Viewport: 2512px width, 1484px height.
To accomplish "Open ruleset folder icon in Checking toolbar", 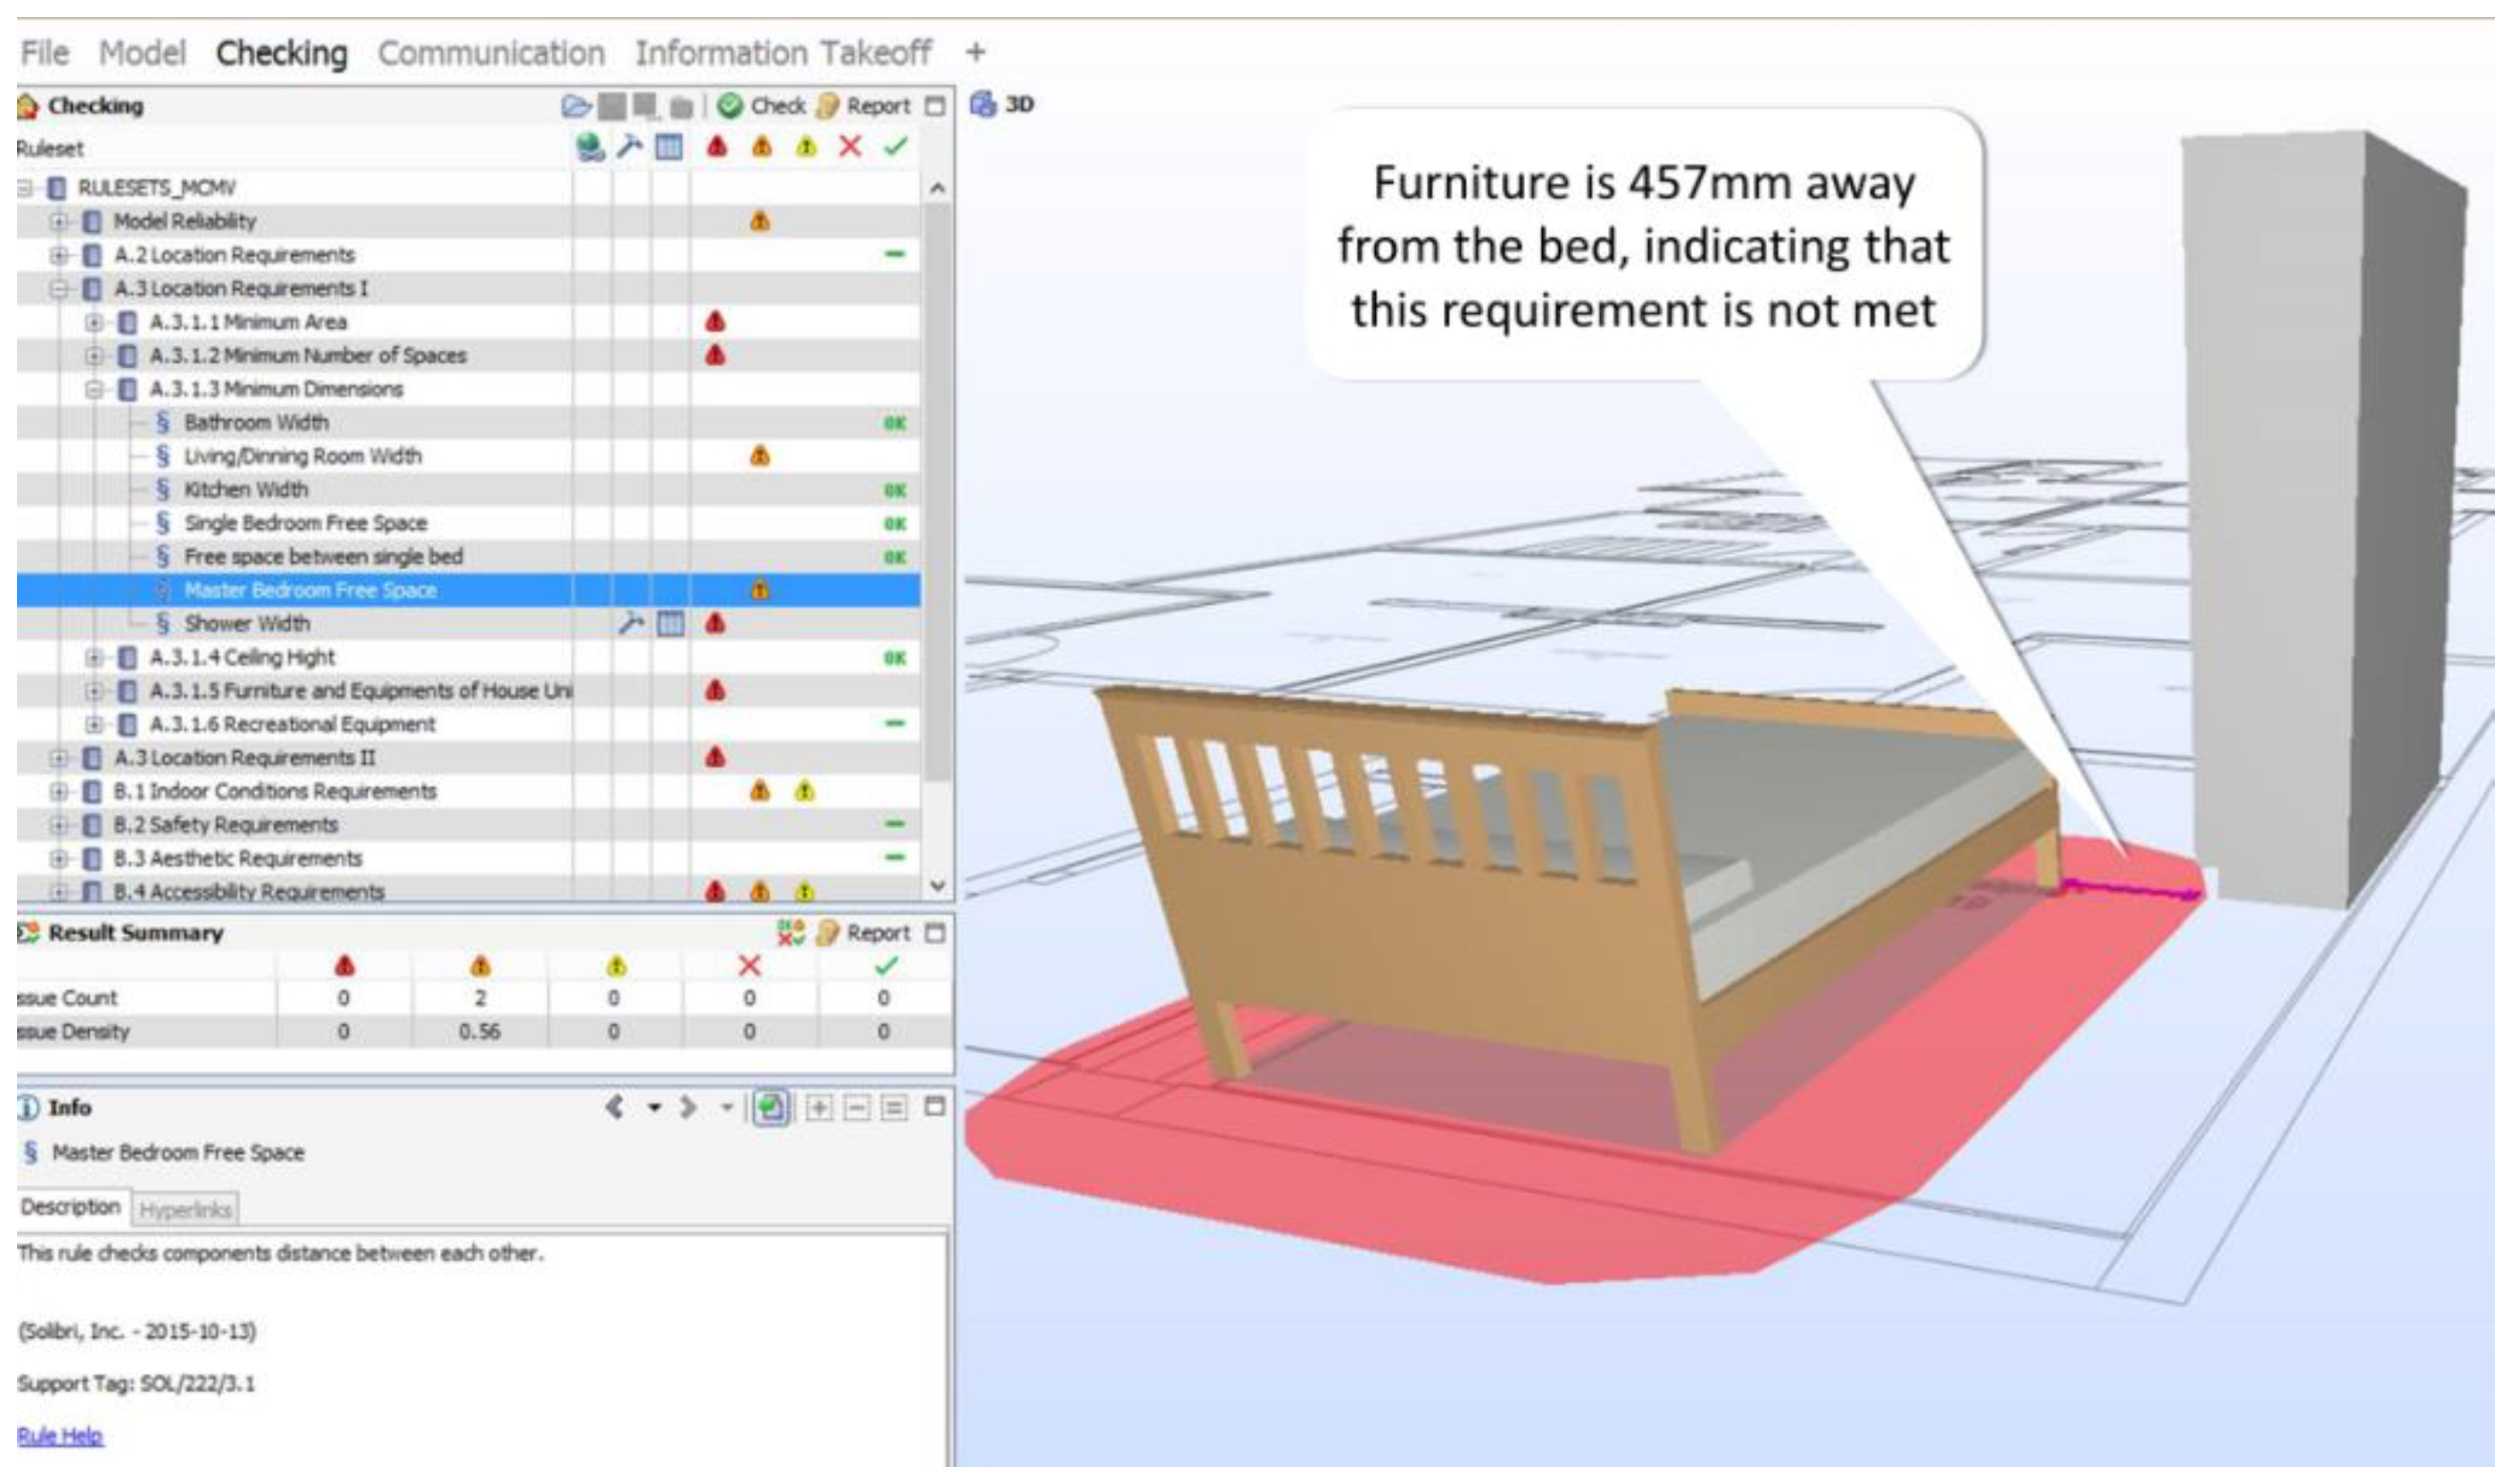I will (576, 106).
